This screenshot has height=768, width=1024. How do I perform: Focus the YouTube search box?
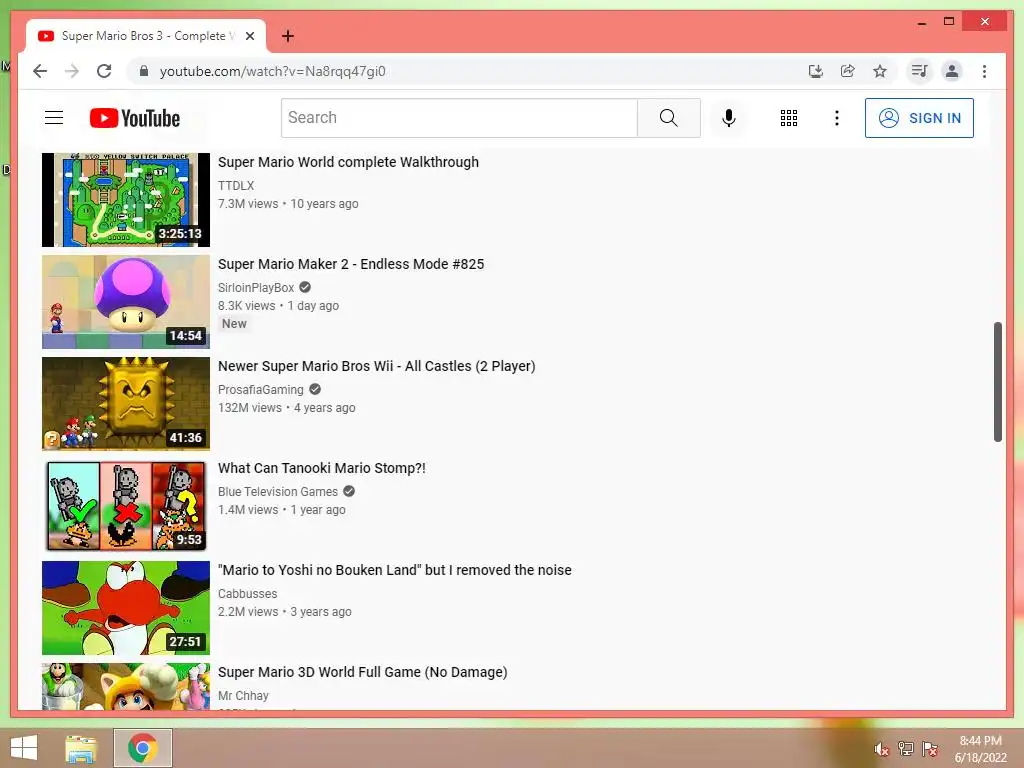(459, 118)
